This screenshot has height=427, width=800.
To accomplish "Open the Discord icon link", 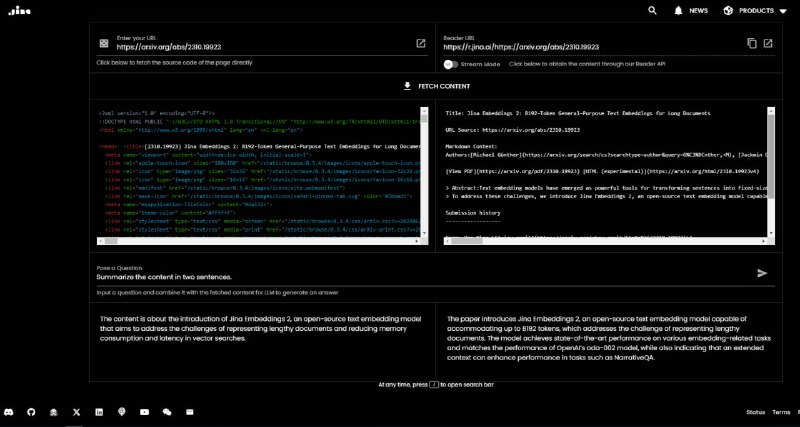I will [x=9, y=412].
